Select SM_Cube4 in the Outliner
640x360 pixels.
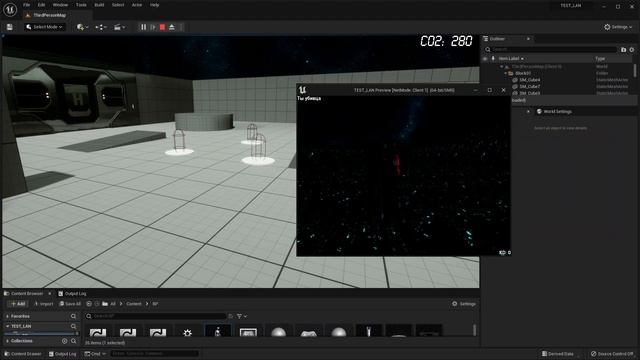(x=530, y=80)
